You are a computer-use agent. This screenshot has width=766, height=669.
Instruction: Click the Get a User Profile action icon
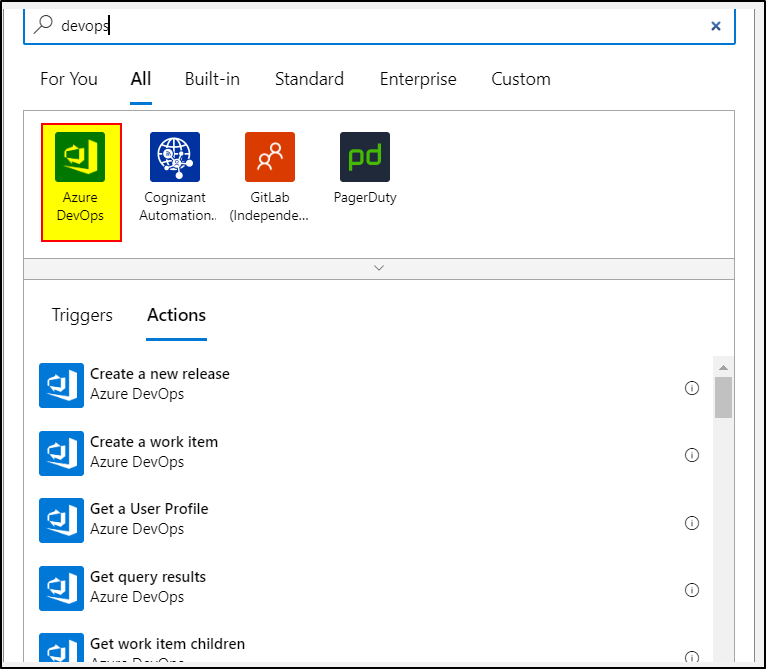(x=62, y=520)
